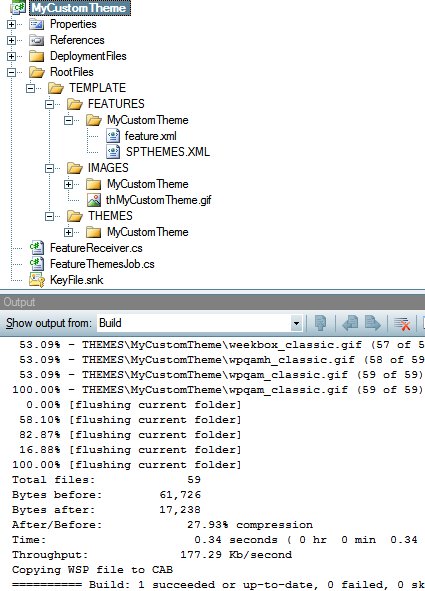Click folder icon of MyCustomTheme under THEMES
The image size is (425, 591).
93,232
